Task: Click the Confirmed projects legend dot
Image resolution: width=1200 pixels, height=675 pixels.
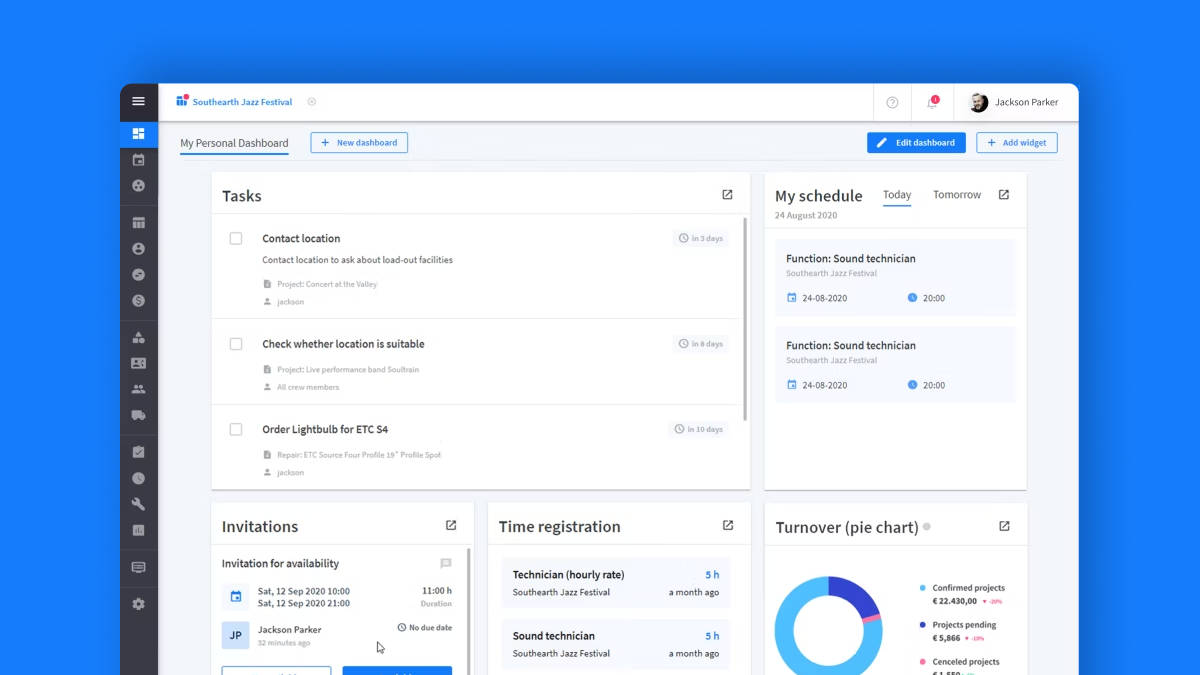Action: [x=922, y=588]
